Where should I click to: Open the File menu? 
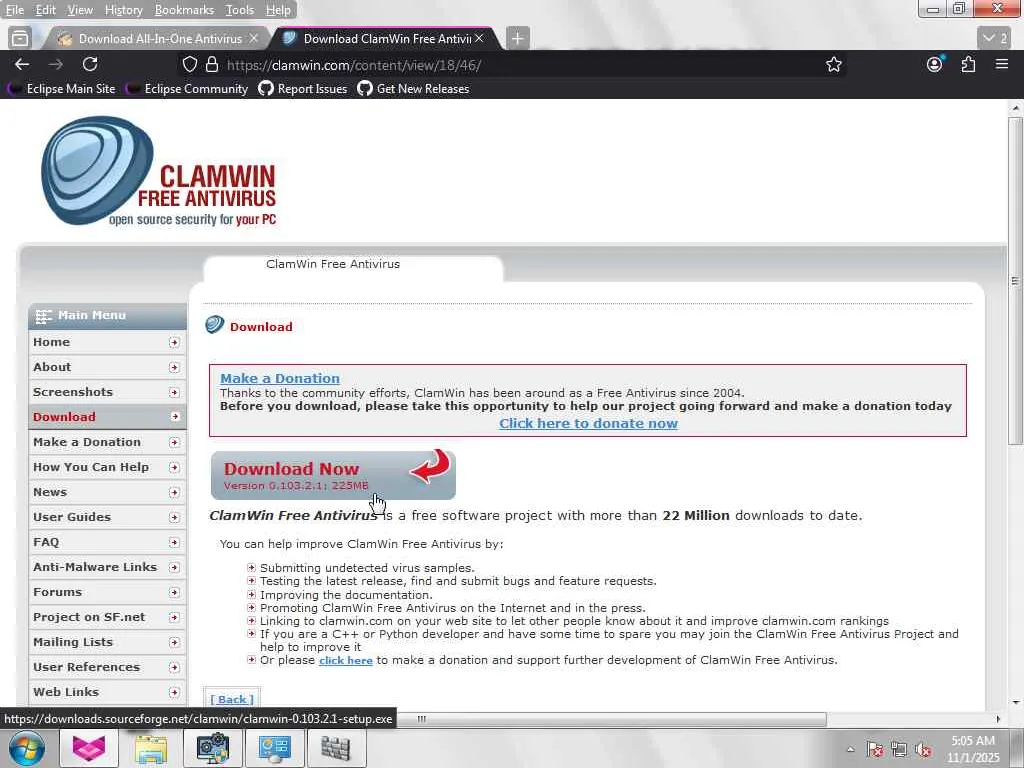point(14,10)
